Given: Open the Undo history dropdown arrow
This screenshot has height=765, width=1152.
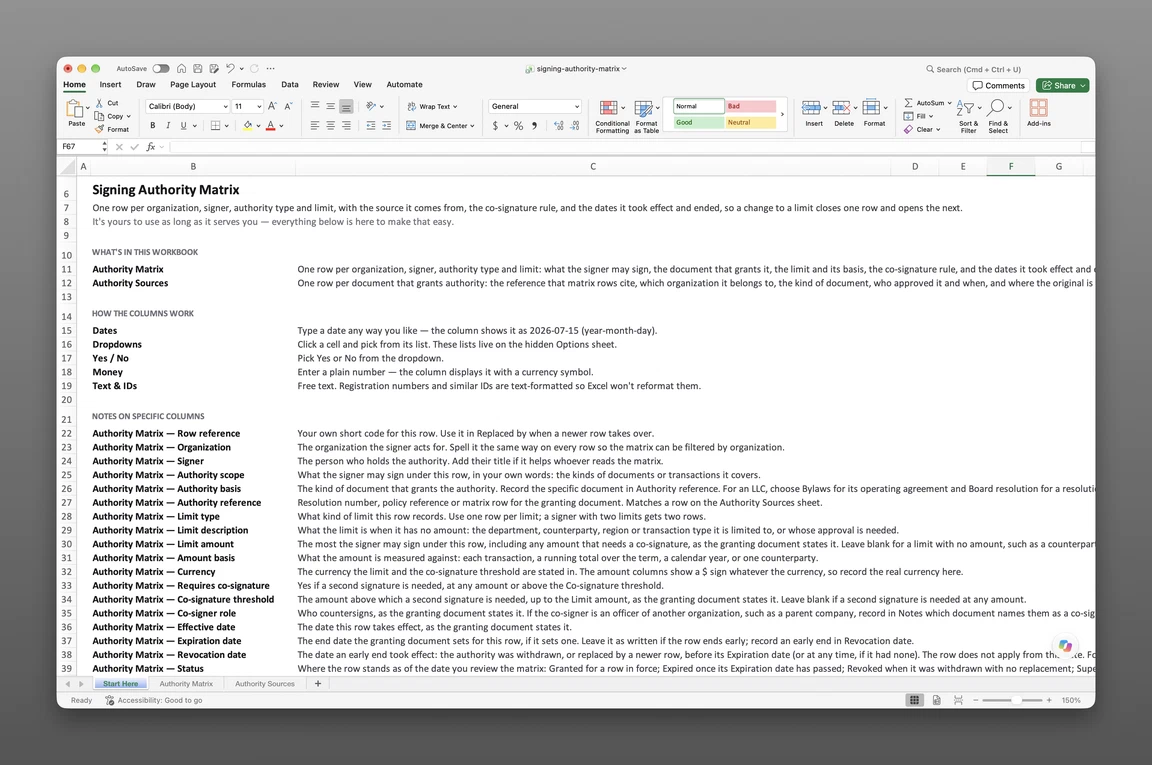Looking at the screenshot, I should pyautogui.click(x=242, y=69).
